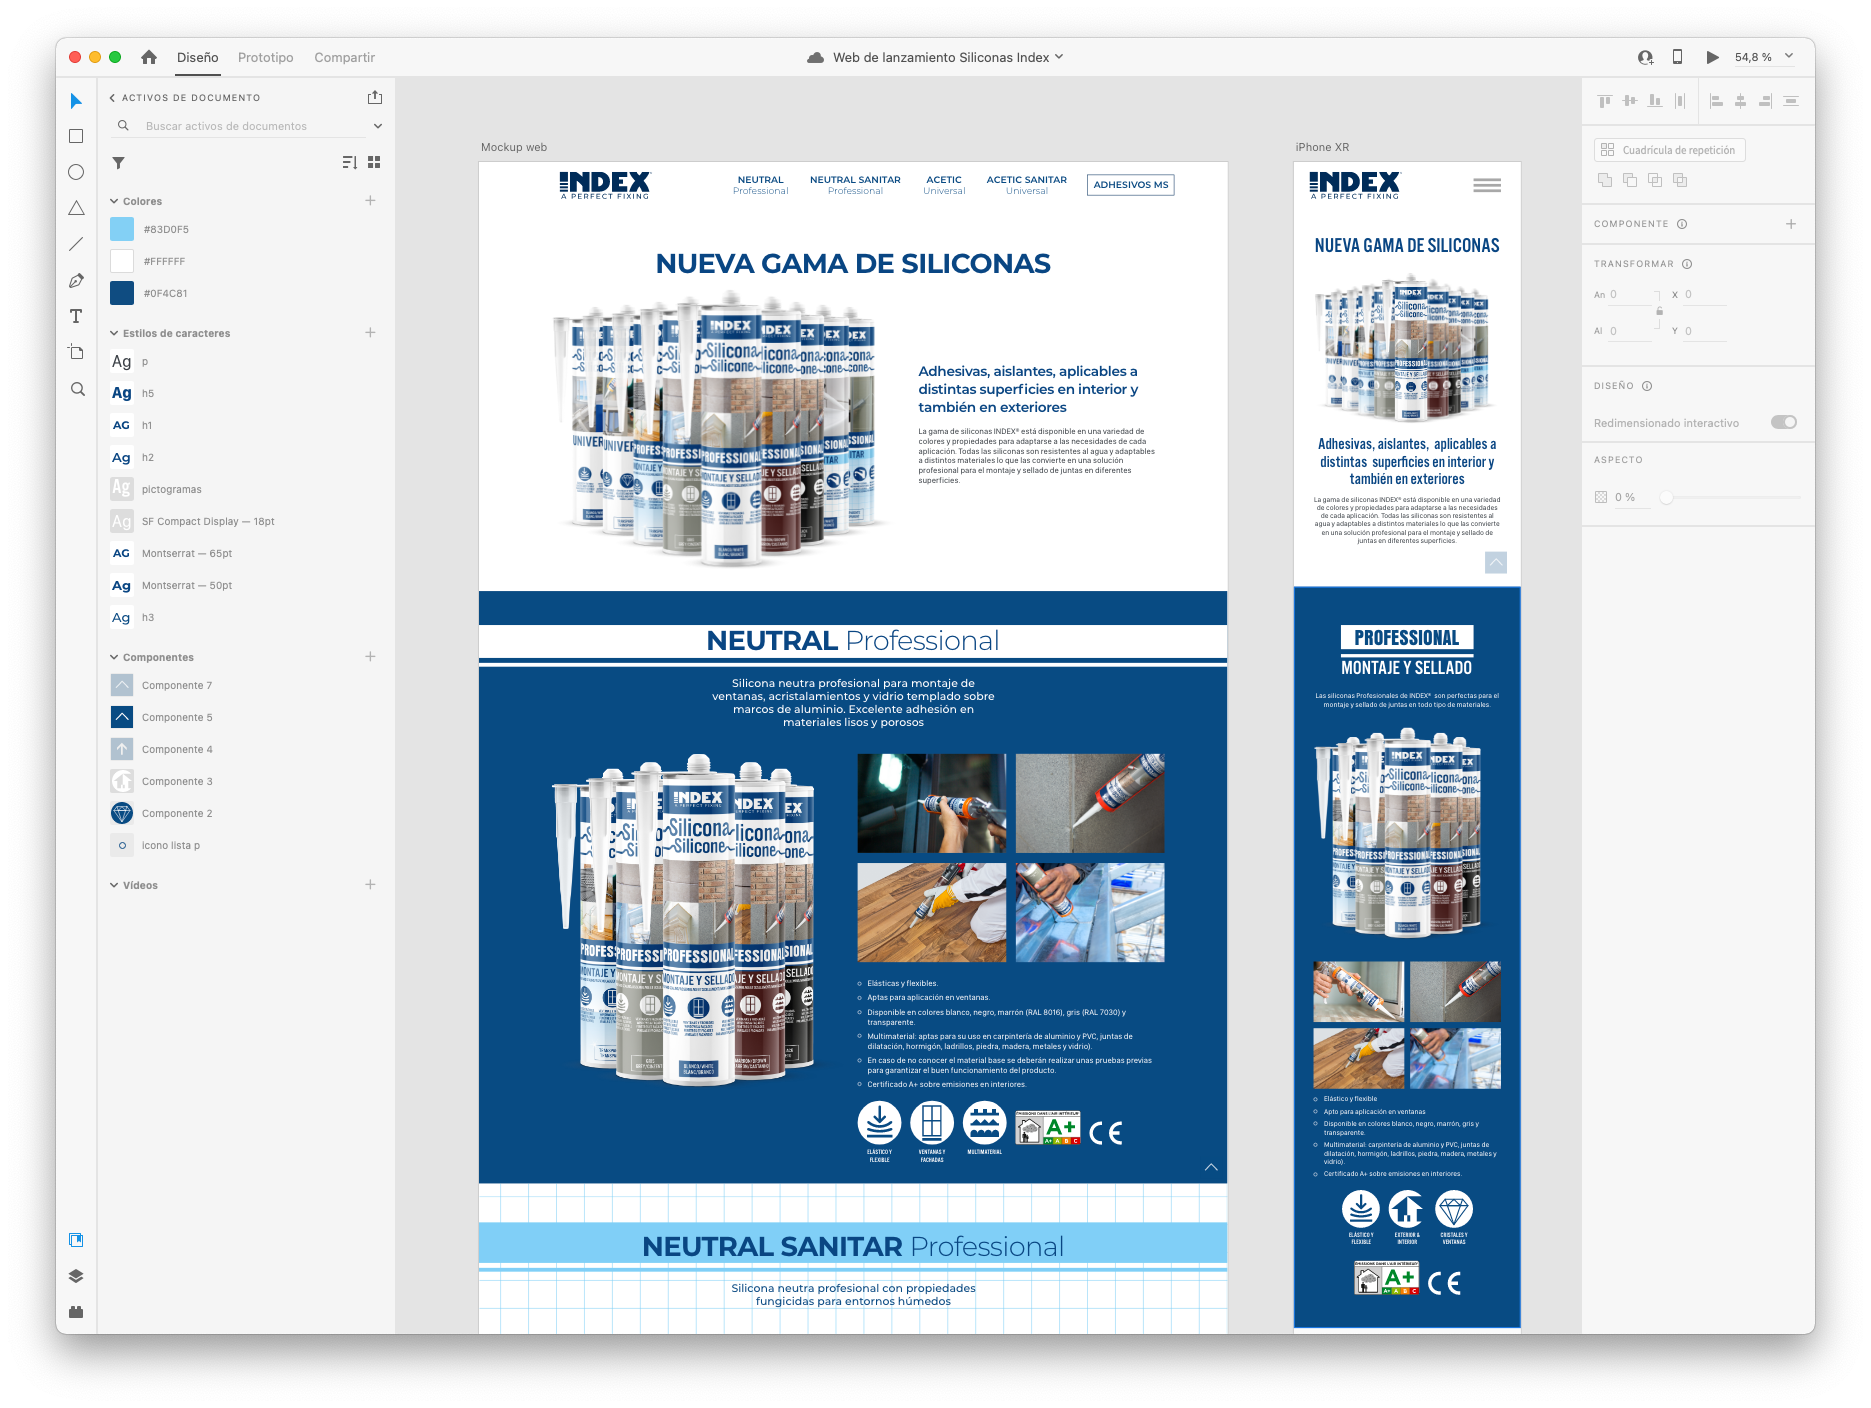
Task: Click the align left icon
Action: (1716, 101)
